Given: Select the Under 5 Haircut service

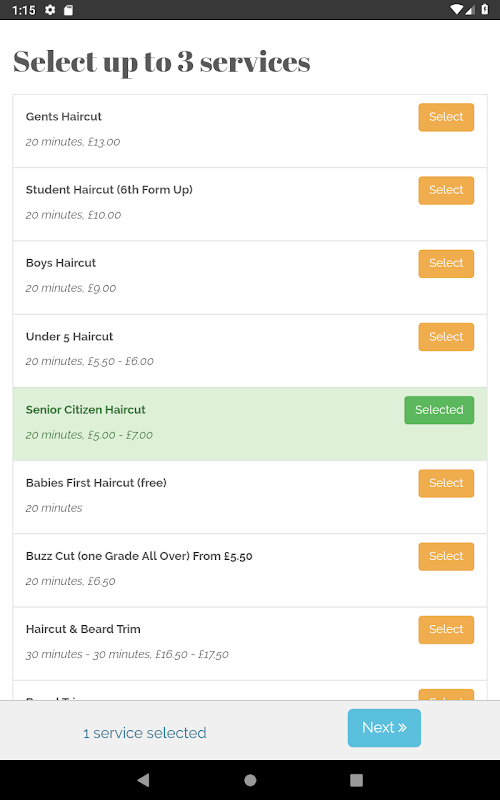Looking at the screenshot, I should 446,337.
